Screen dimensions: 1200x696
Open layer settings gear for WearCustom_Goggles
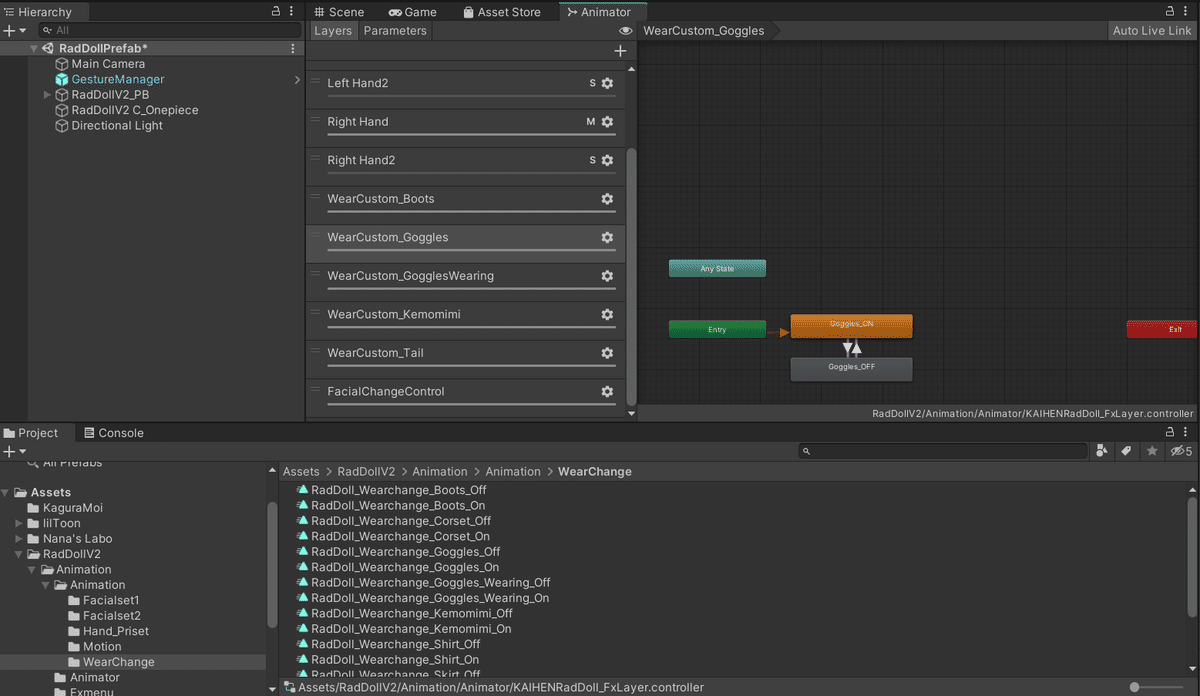tap(607, 238)
